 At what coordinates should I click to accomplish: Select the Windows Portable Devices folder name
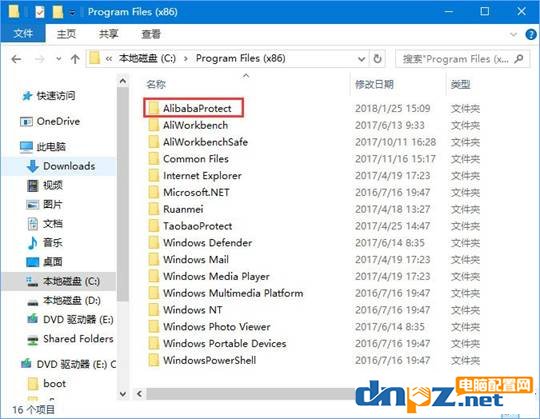coord(225,343)
